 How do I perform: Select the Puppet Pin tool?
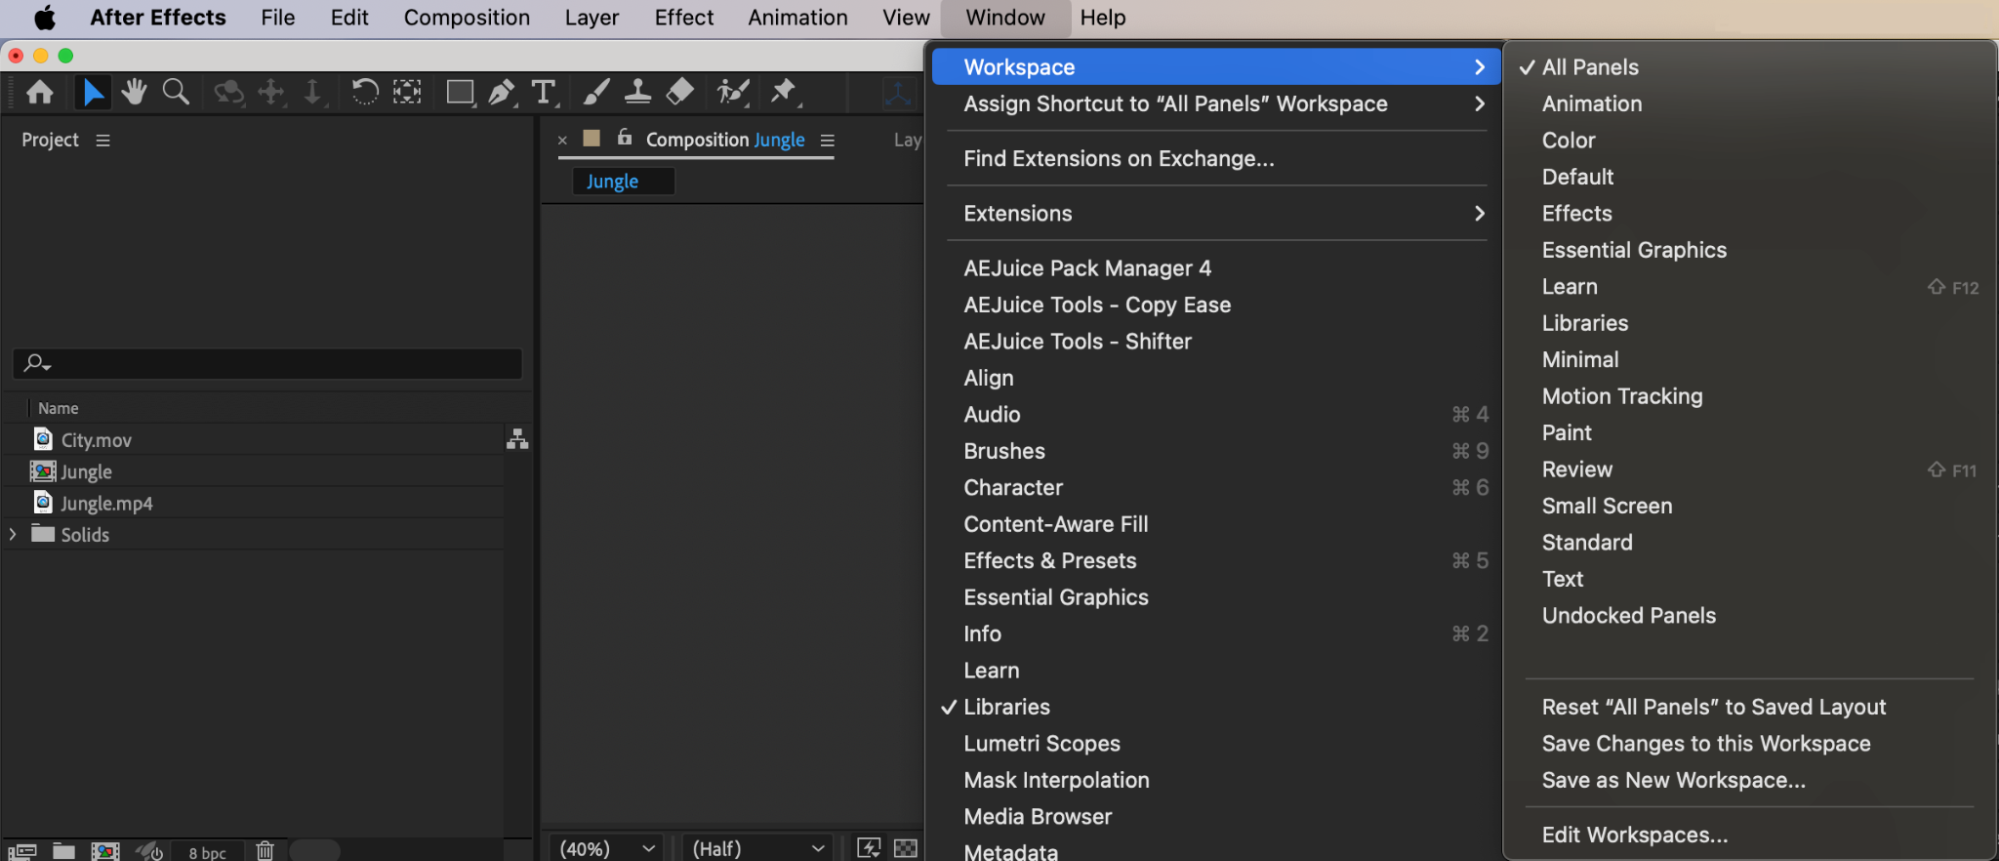(x=784, y=93)
